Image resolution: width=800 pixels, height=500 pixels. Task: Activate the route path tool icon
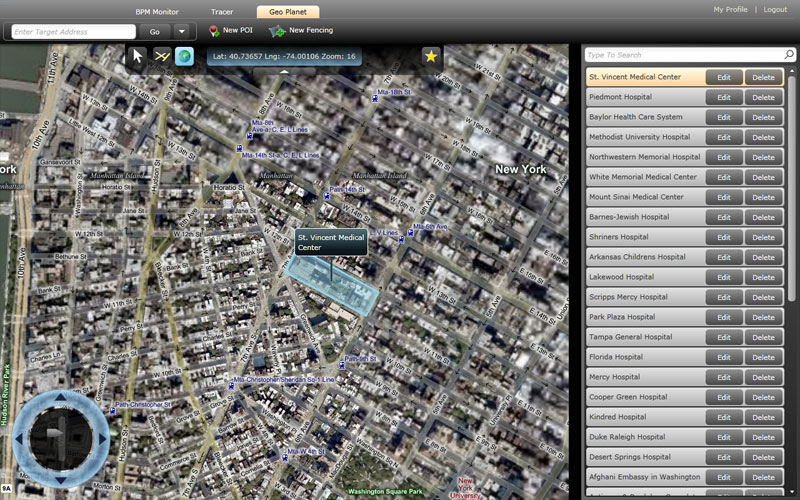[162, 57]
